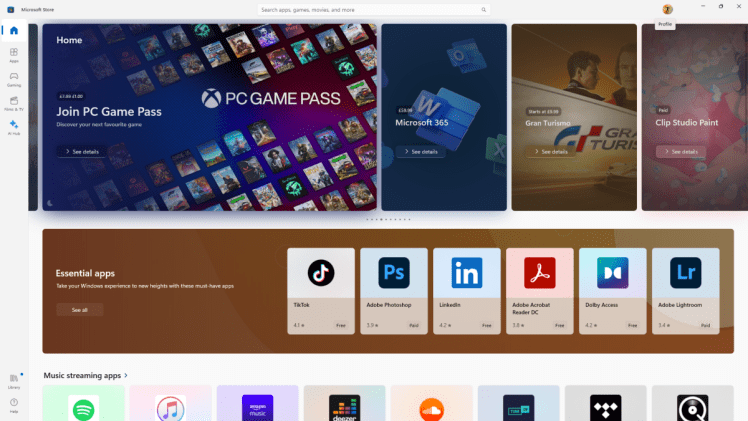Open Films & TV section
The height and width of the screenshot is (421, 748).
14,102
